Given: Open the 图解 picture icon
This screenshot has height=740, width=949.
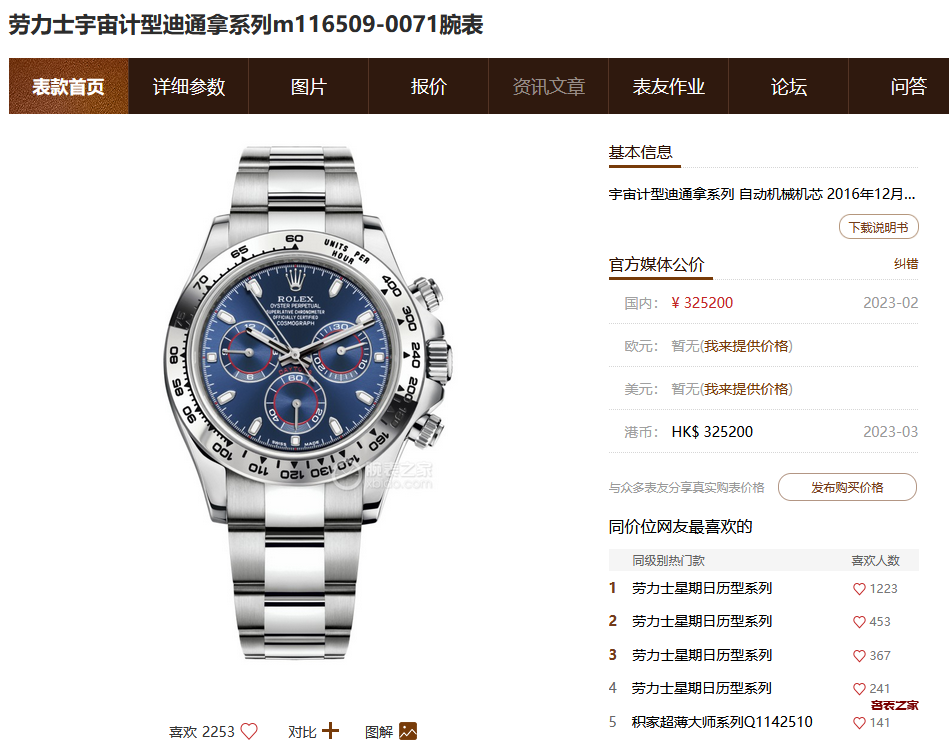Looking at the screenshot, I should (408, 731).
